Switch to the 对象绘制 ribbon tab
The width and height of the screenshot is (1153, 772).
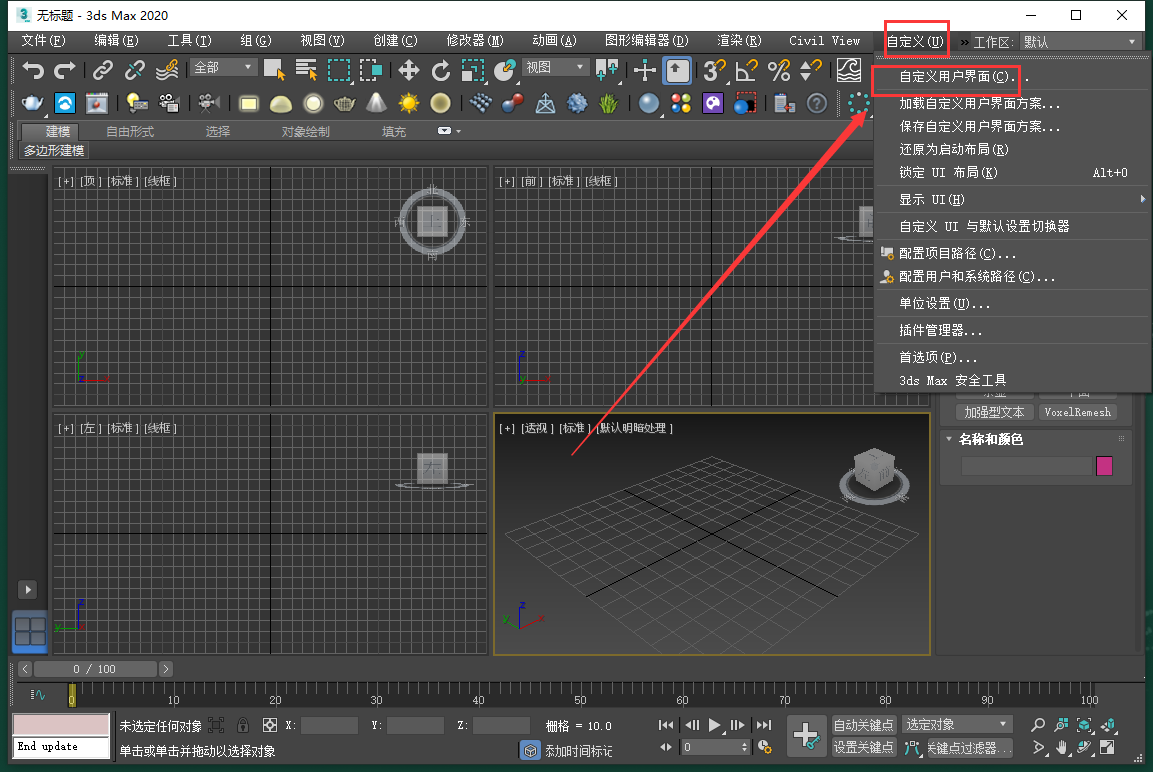coord(305,132)
